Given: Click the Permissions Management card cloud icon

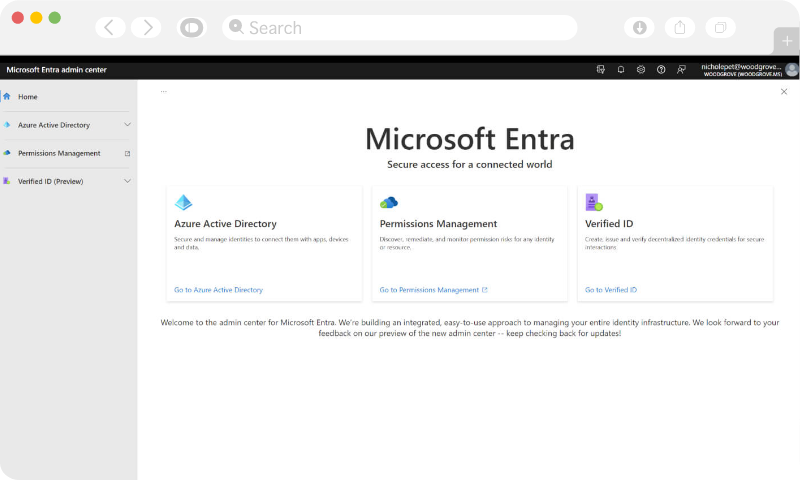Looking at the screenshot, I should [x=389, y=203].
